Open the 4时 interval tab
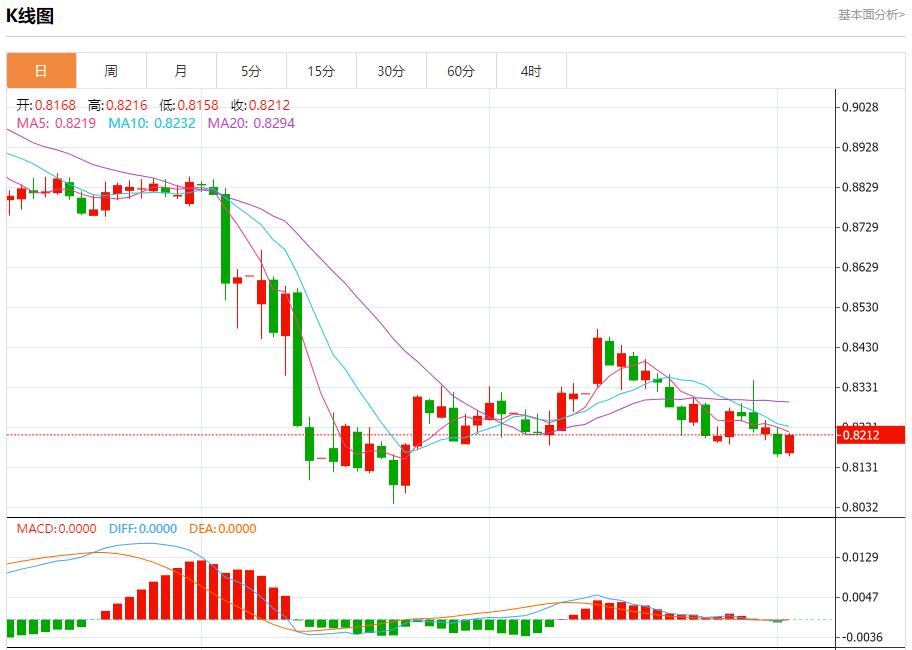 click(531, 71)
